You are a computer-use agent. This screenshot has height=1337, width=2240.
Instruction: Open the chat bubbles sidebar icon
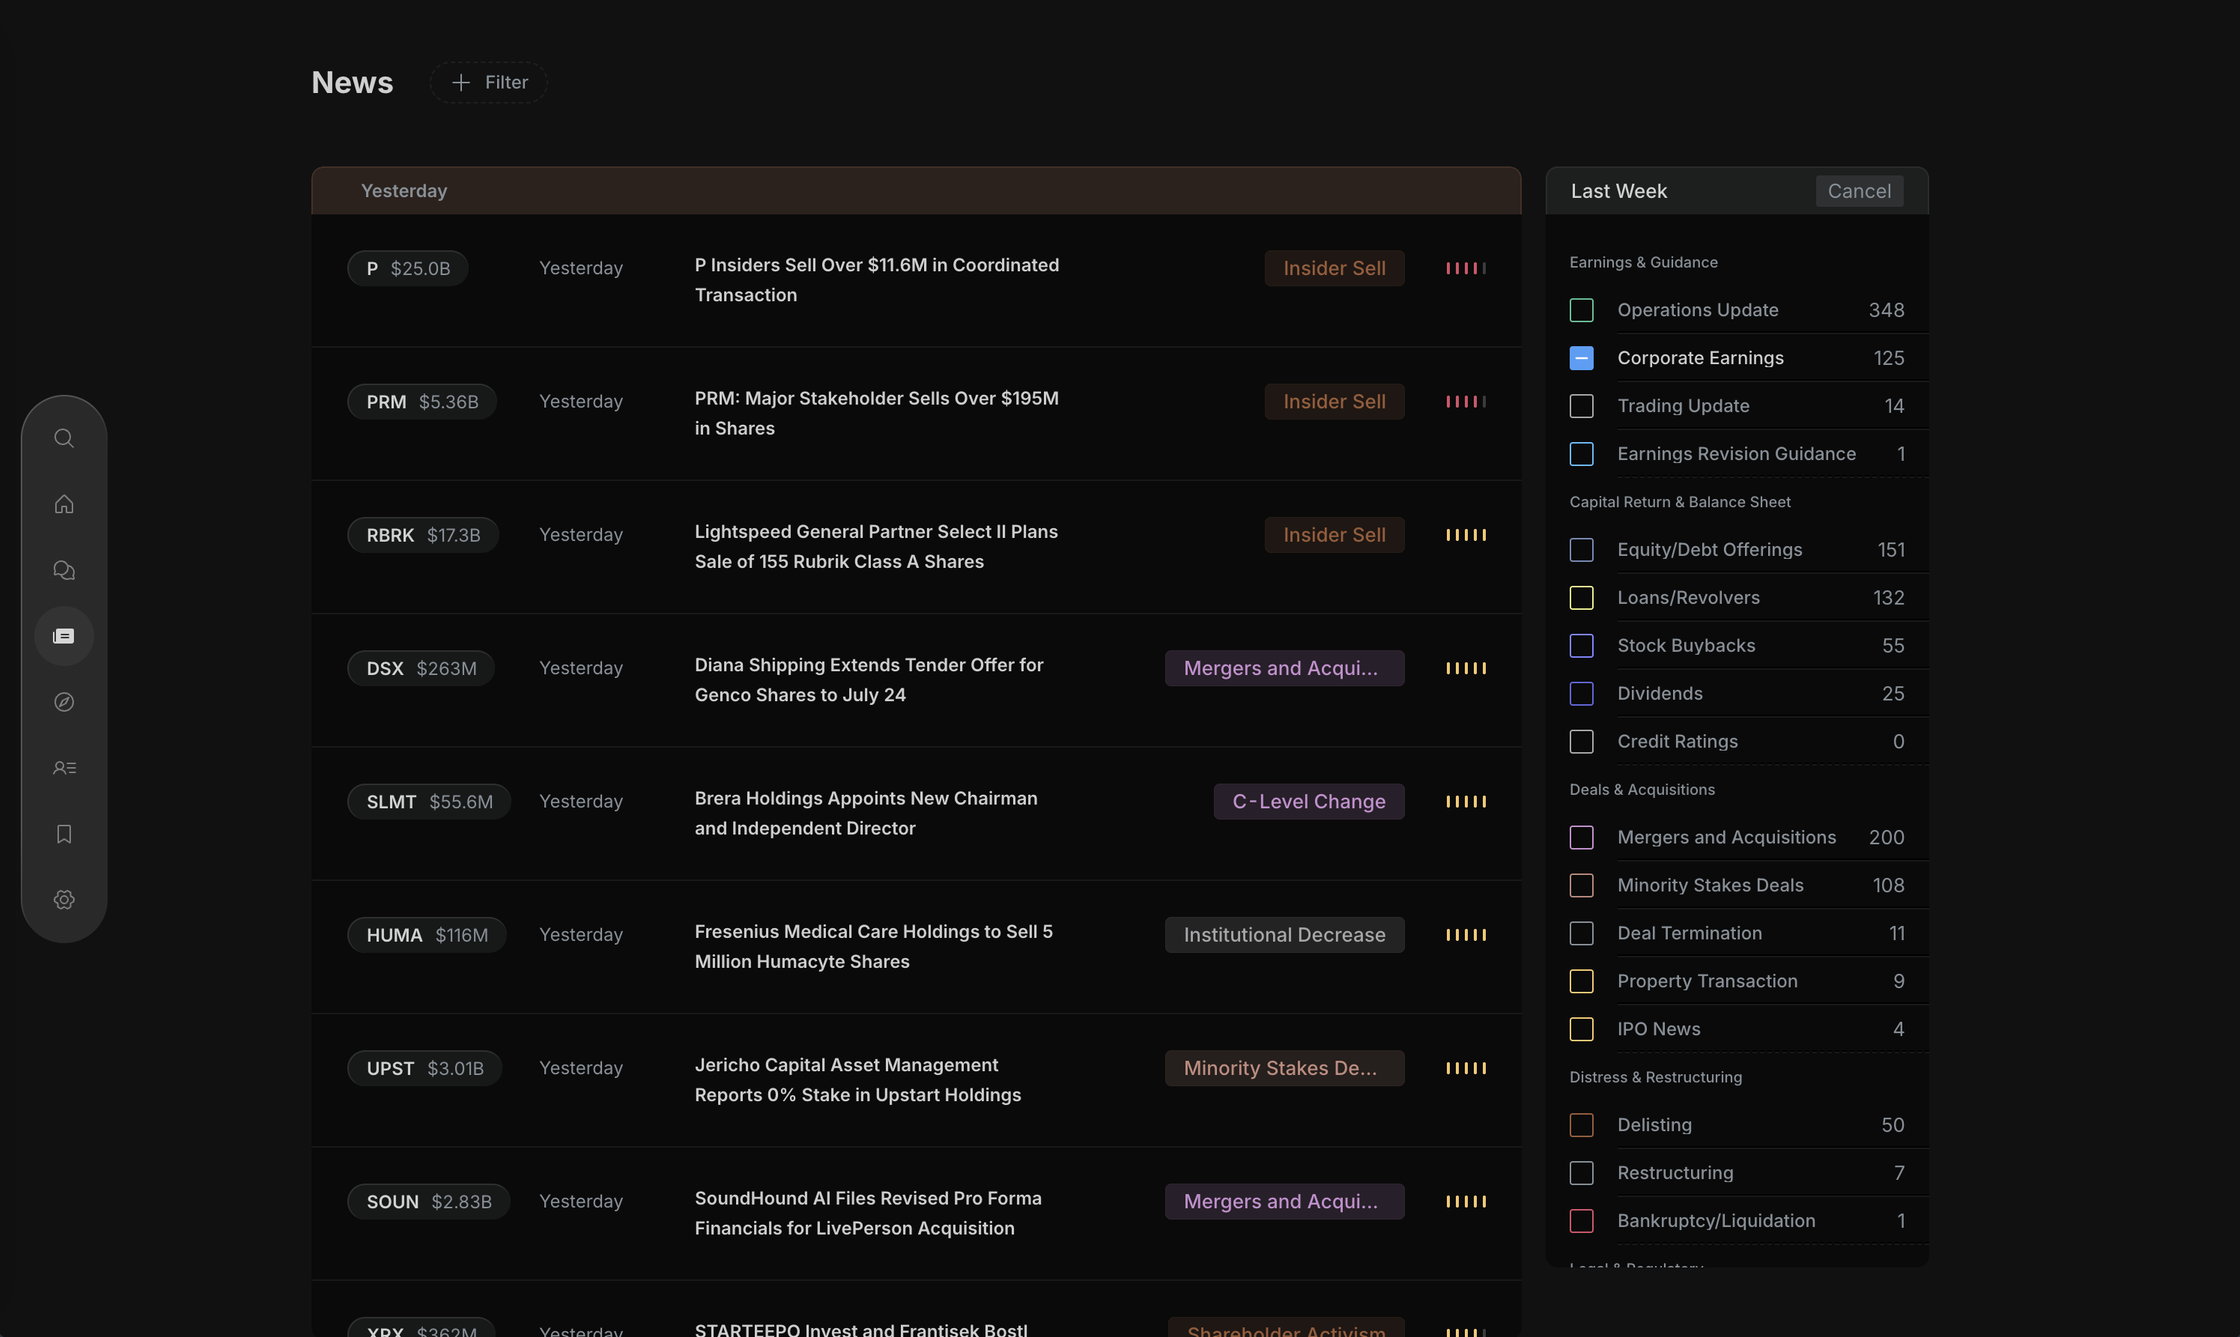(x=64, y=571)
